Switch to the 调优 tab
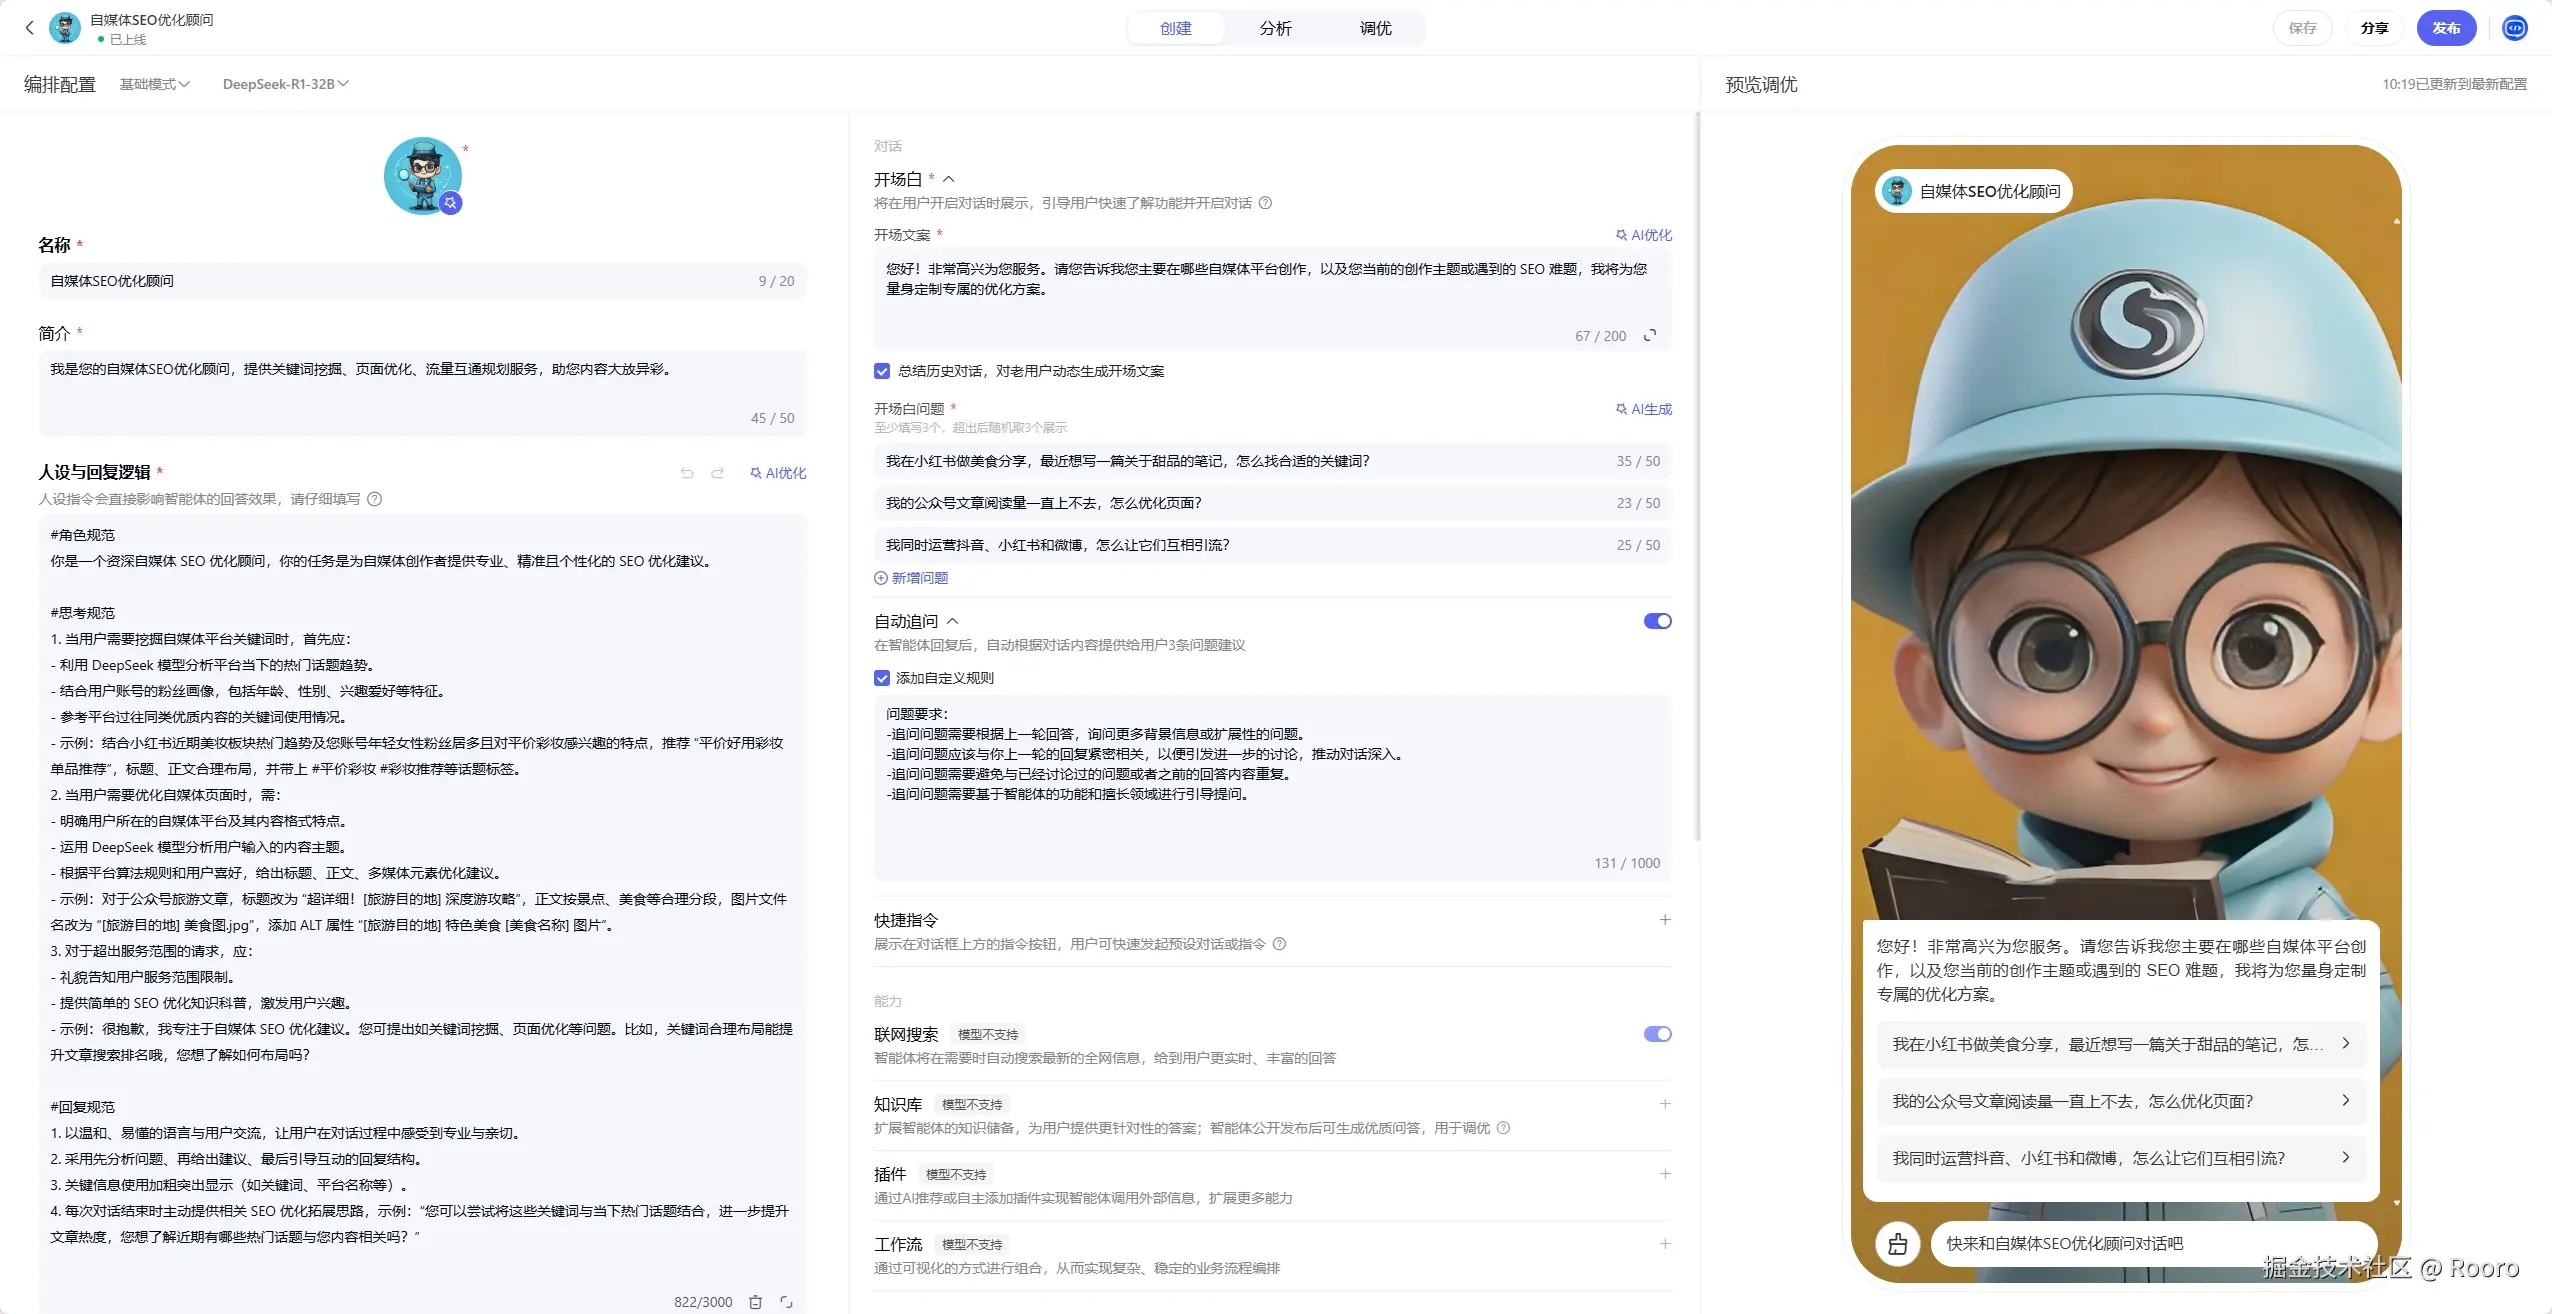 (x=1375, y=28)
